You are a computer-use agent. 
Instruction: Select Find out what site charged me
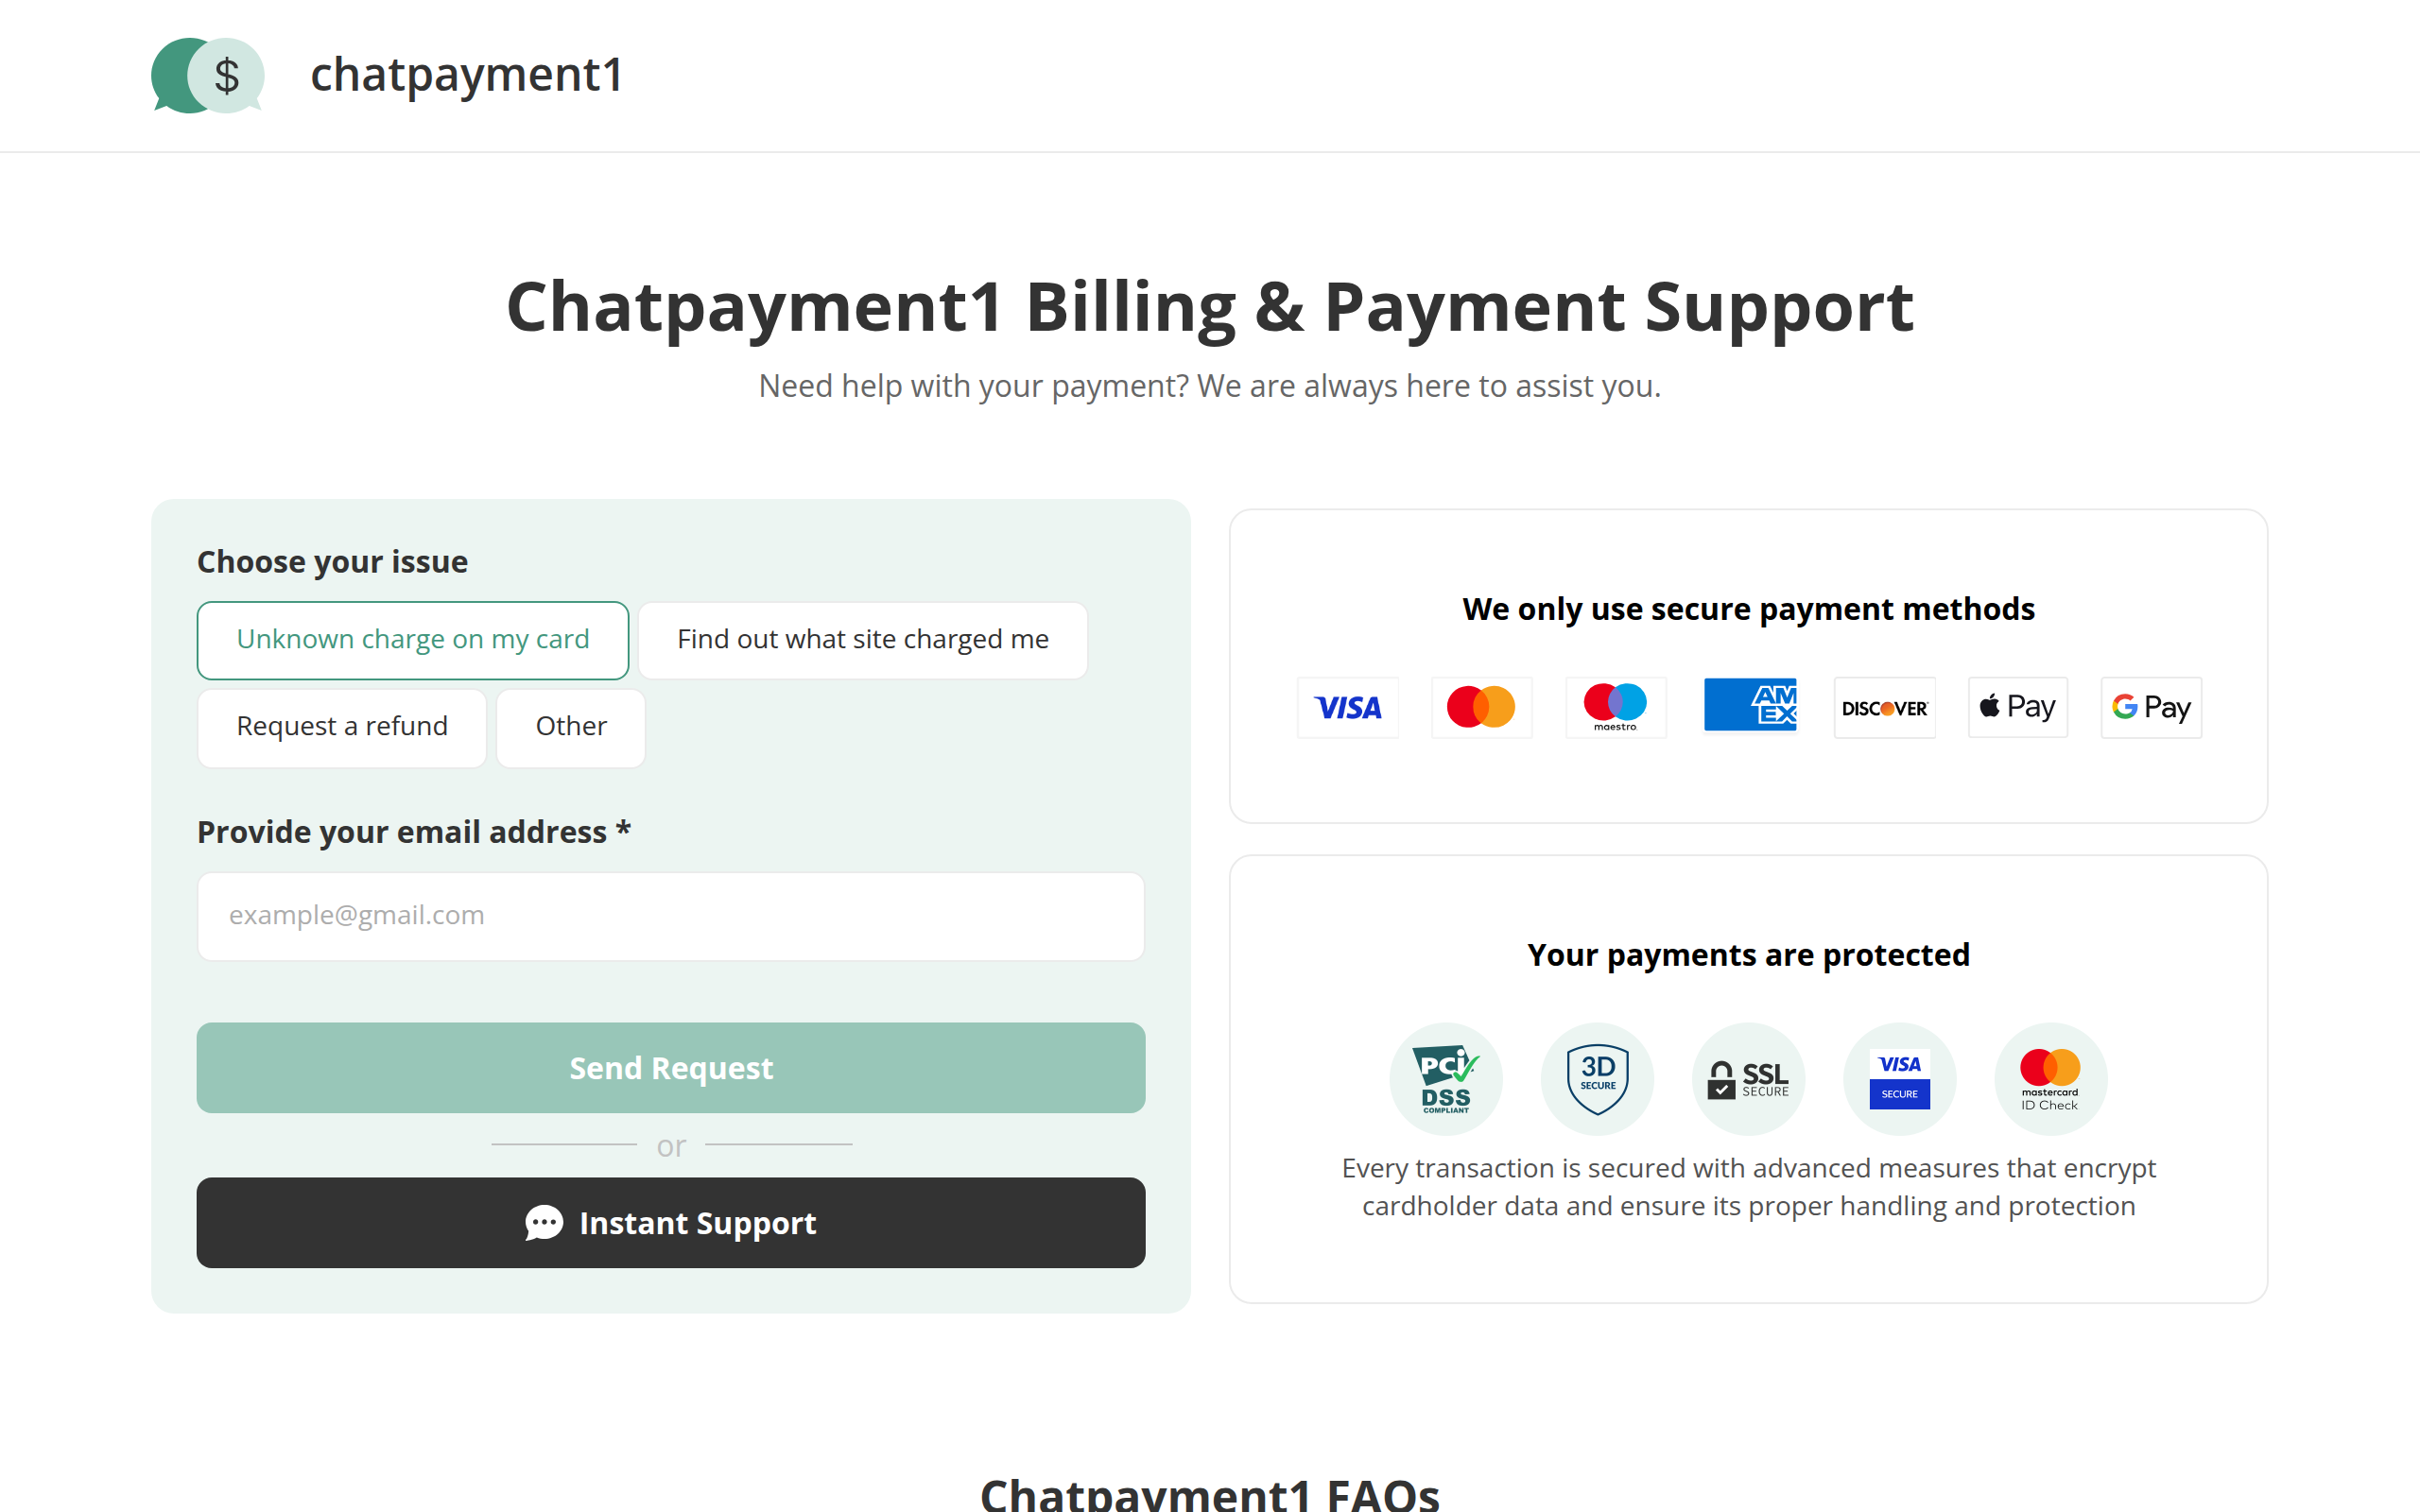863,640
